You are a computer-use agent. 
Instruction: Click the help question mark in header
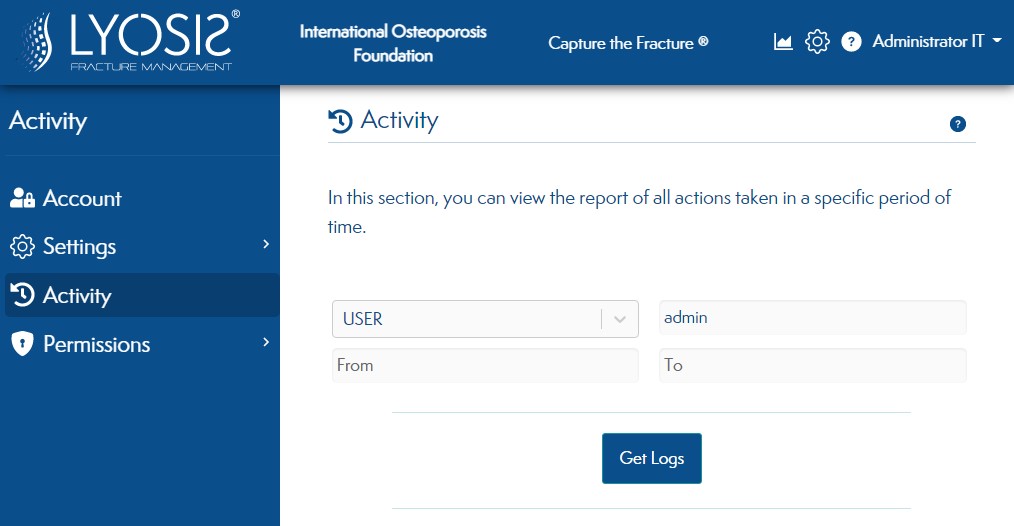point(851,42)
